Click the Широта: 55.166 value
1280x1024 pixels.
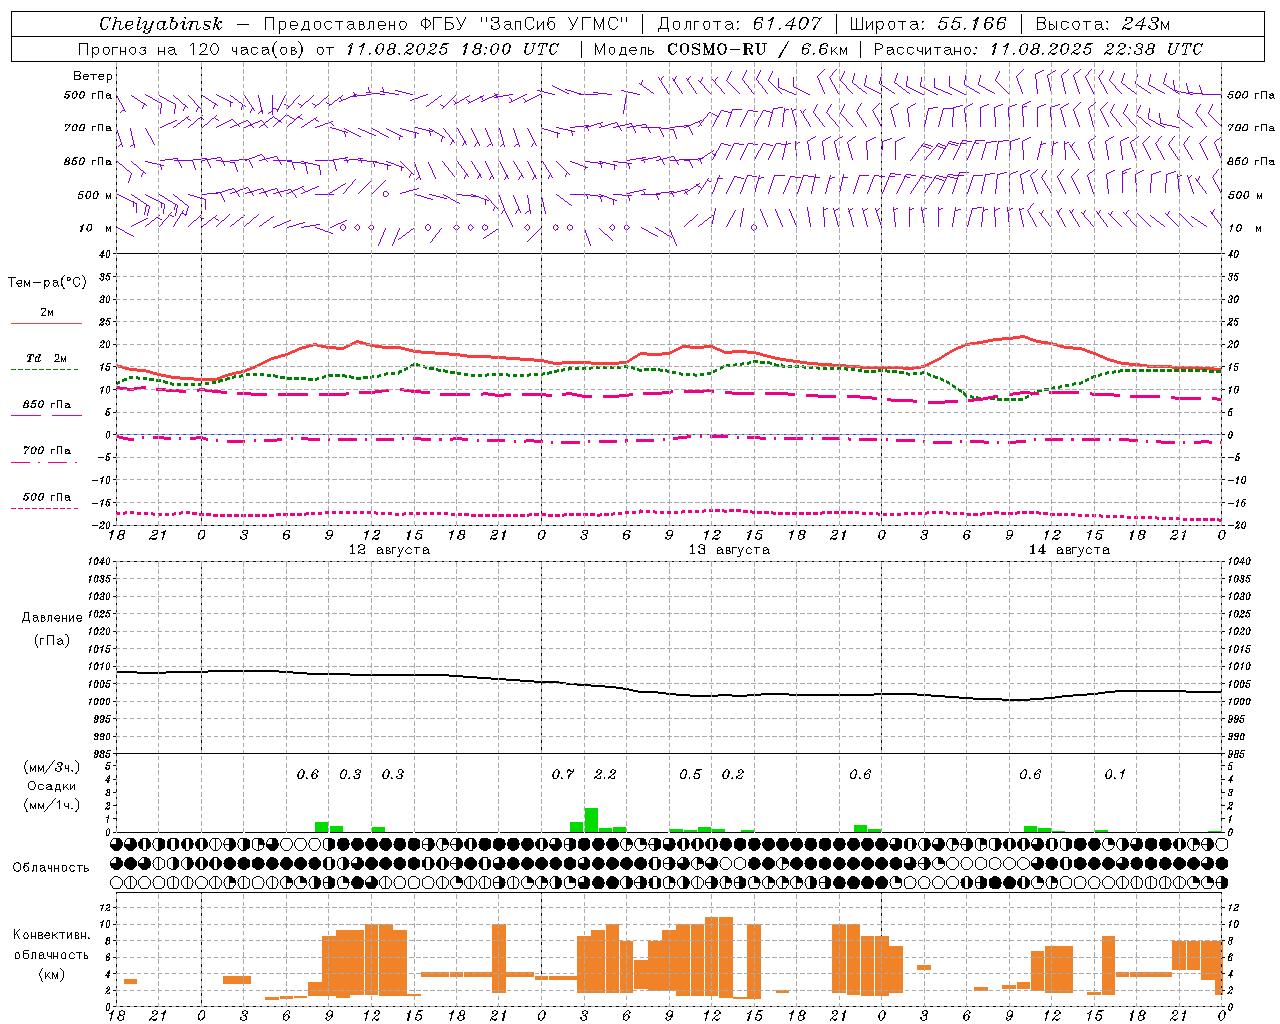928,24
